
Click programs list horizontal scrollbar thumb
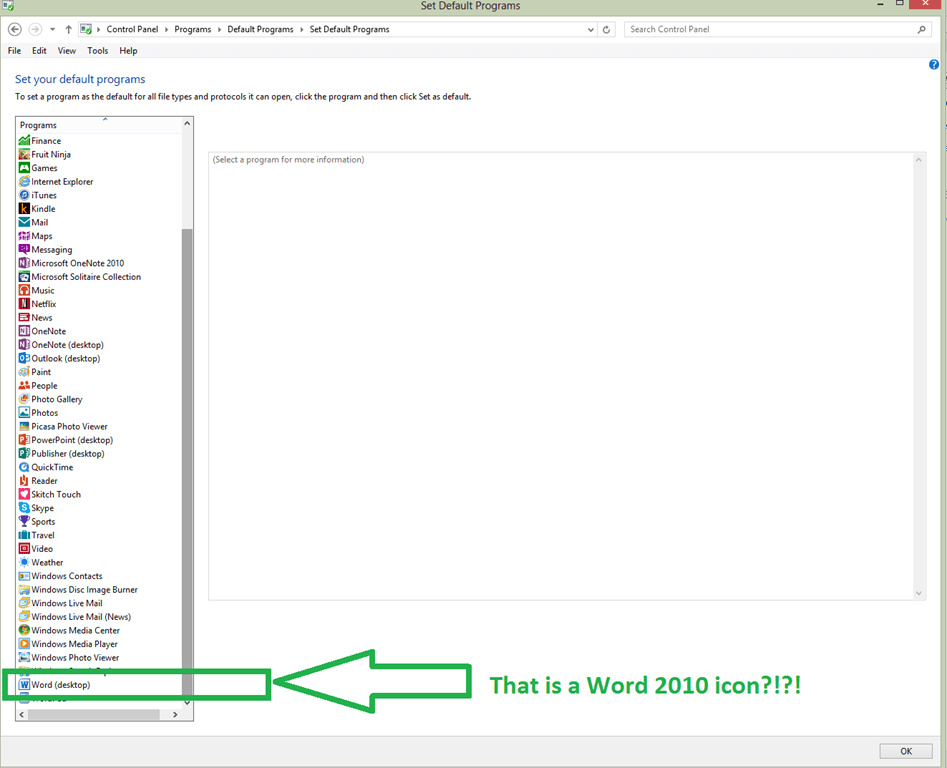point(93,715)
